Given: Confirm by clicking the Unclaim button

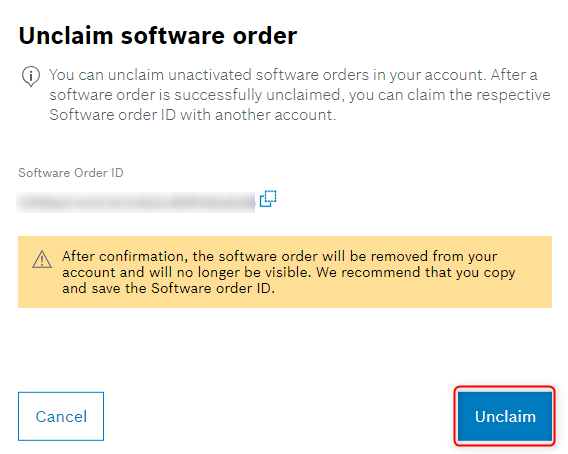Looking at the screenshot, I should click(505, 416).
